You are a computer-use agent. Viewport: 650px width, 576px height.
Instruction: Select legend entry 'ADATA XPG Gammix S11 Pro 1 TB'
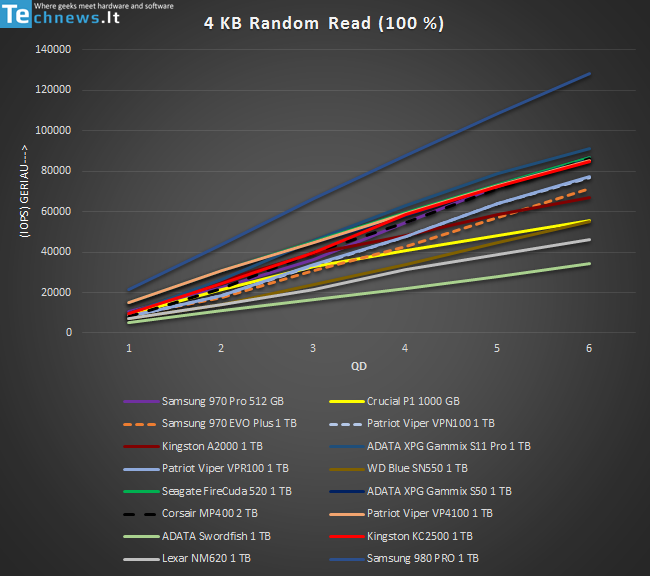pyautogui.click(x=430, y=446)
